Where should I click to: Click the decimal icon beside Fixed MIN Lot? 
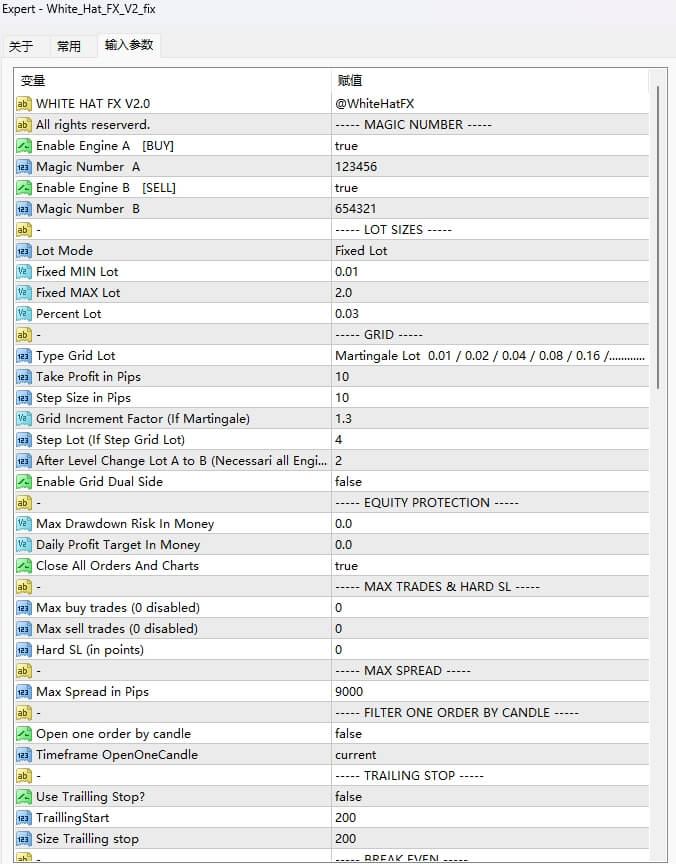click(24, 272)
